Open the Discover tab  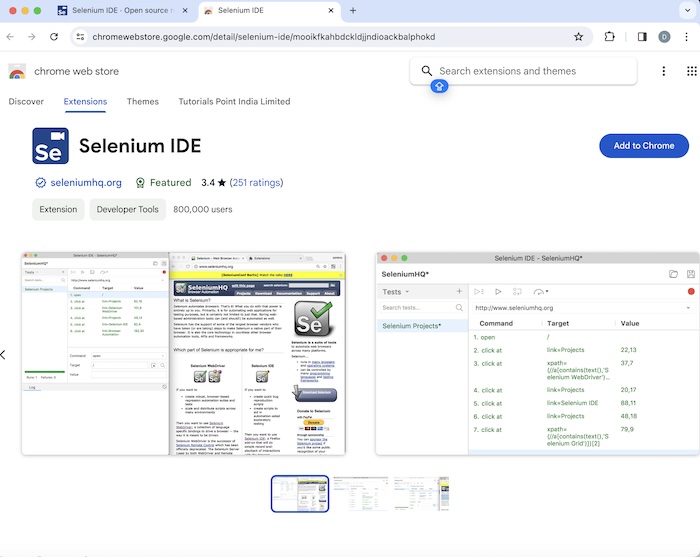tap(26, 101)
